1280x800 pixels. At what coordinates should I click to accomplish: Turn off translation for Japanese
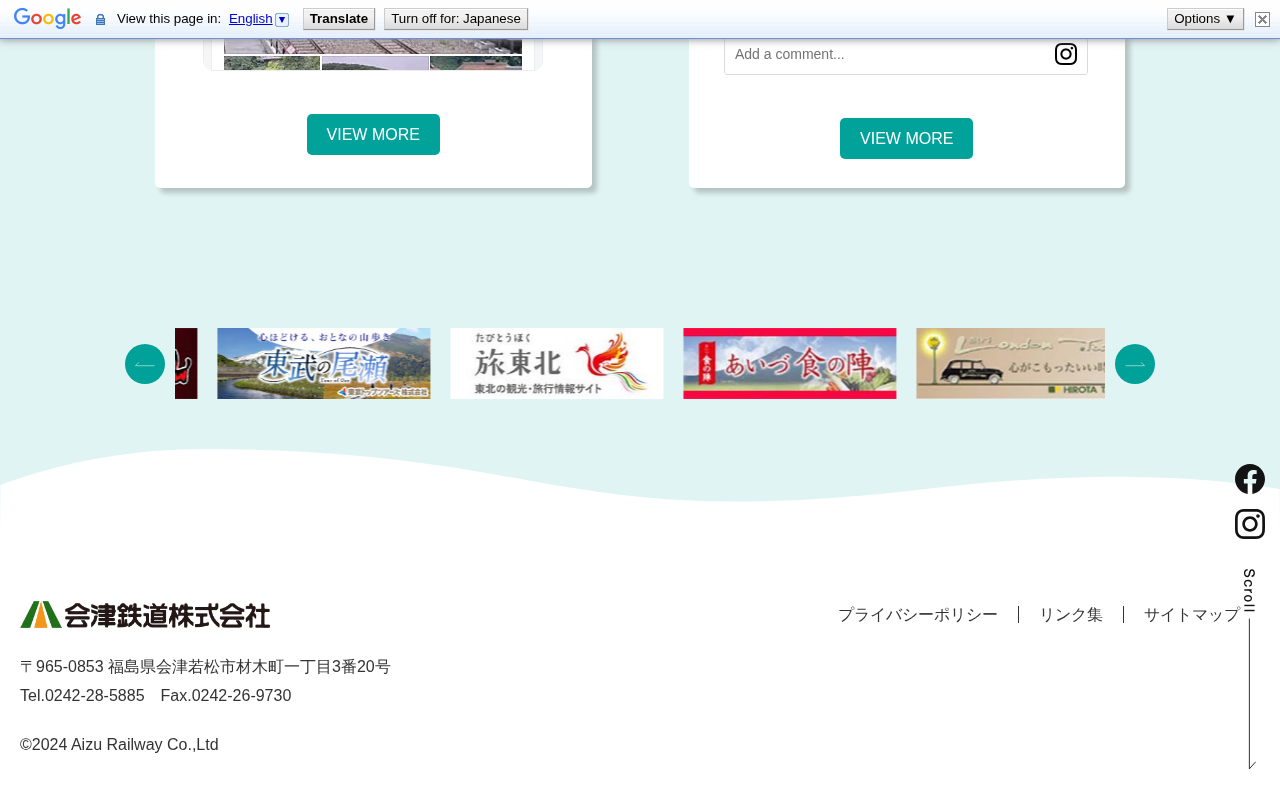[x=456, y=19]
